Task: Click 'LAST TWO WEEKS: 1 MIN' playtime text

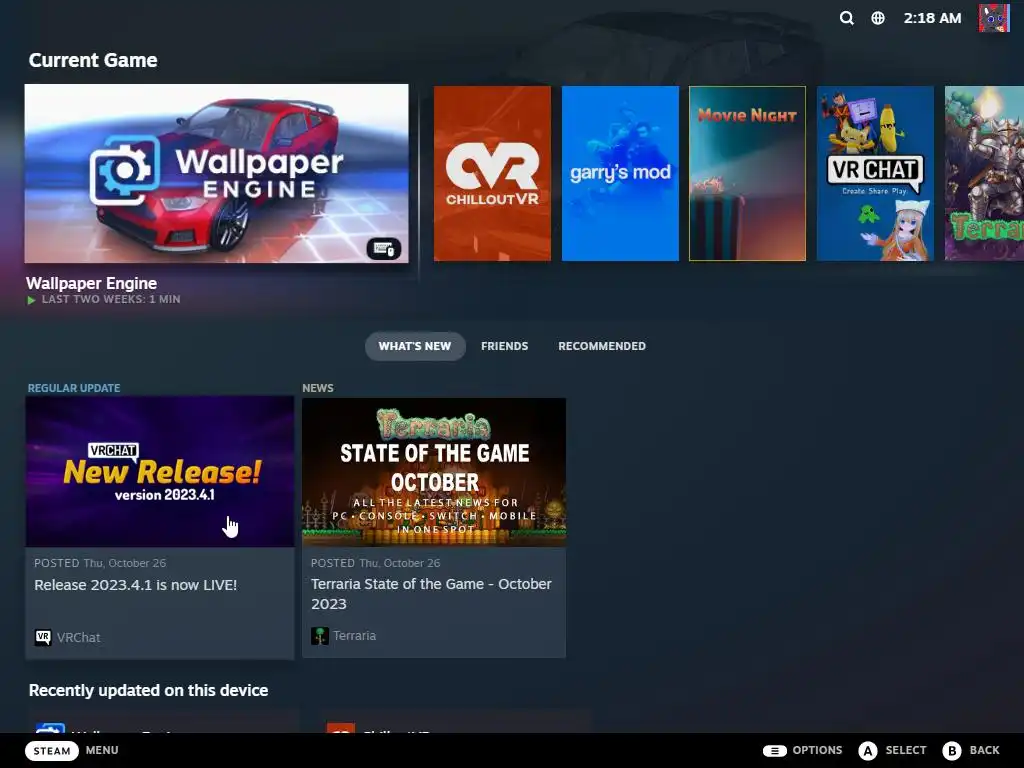Action: [111, 300]
